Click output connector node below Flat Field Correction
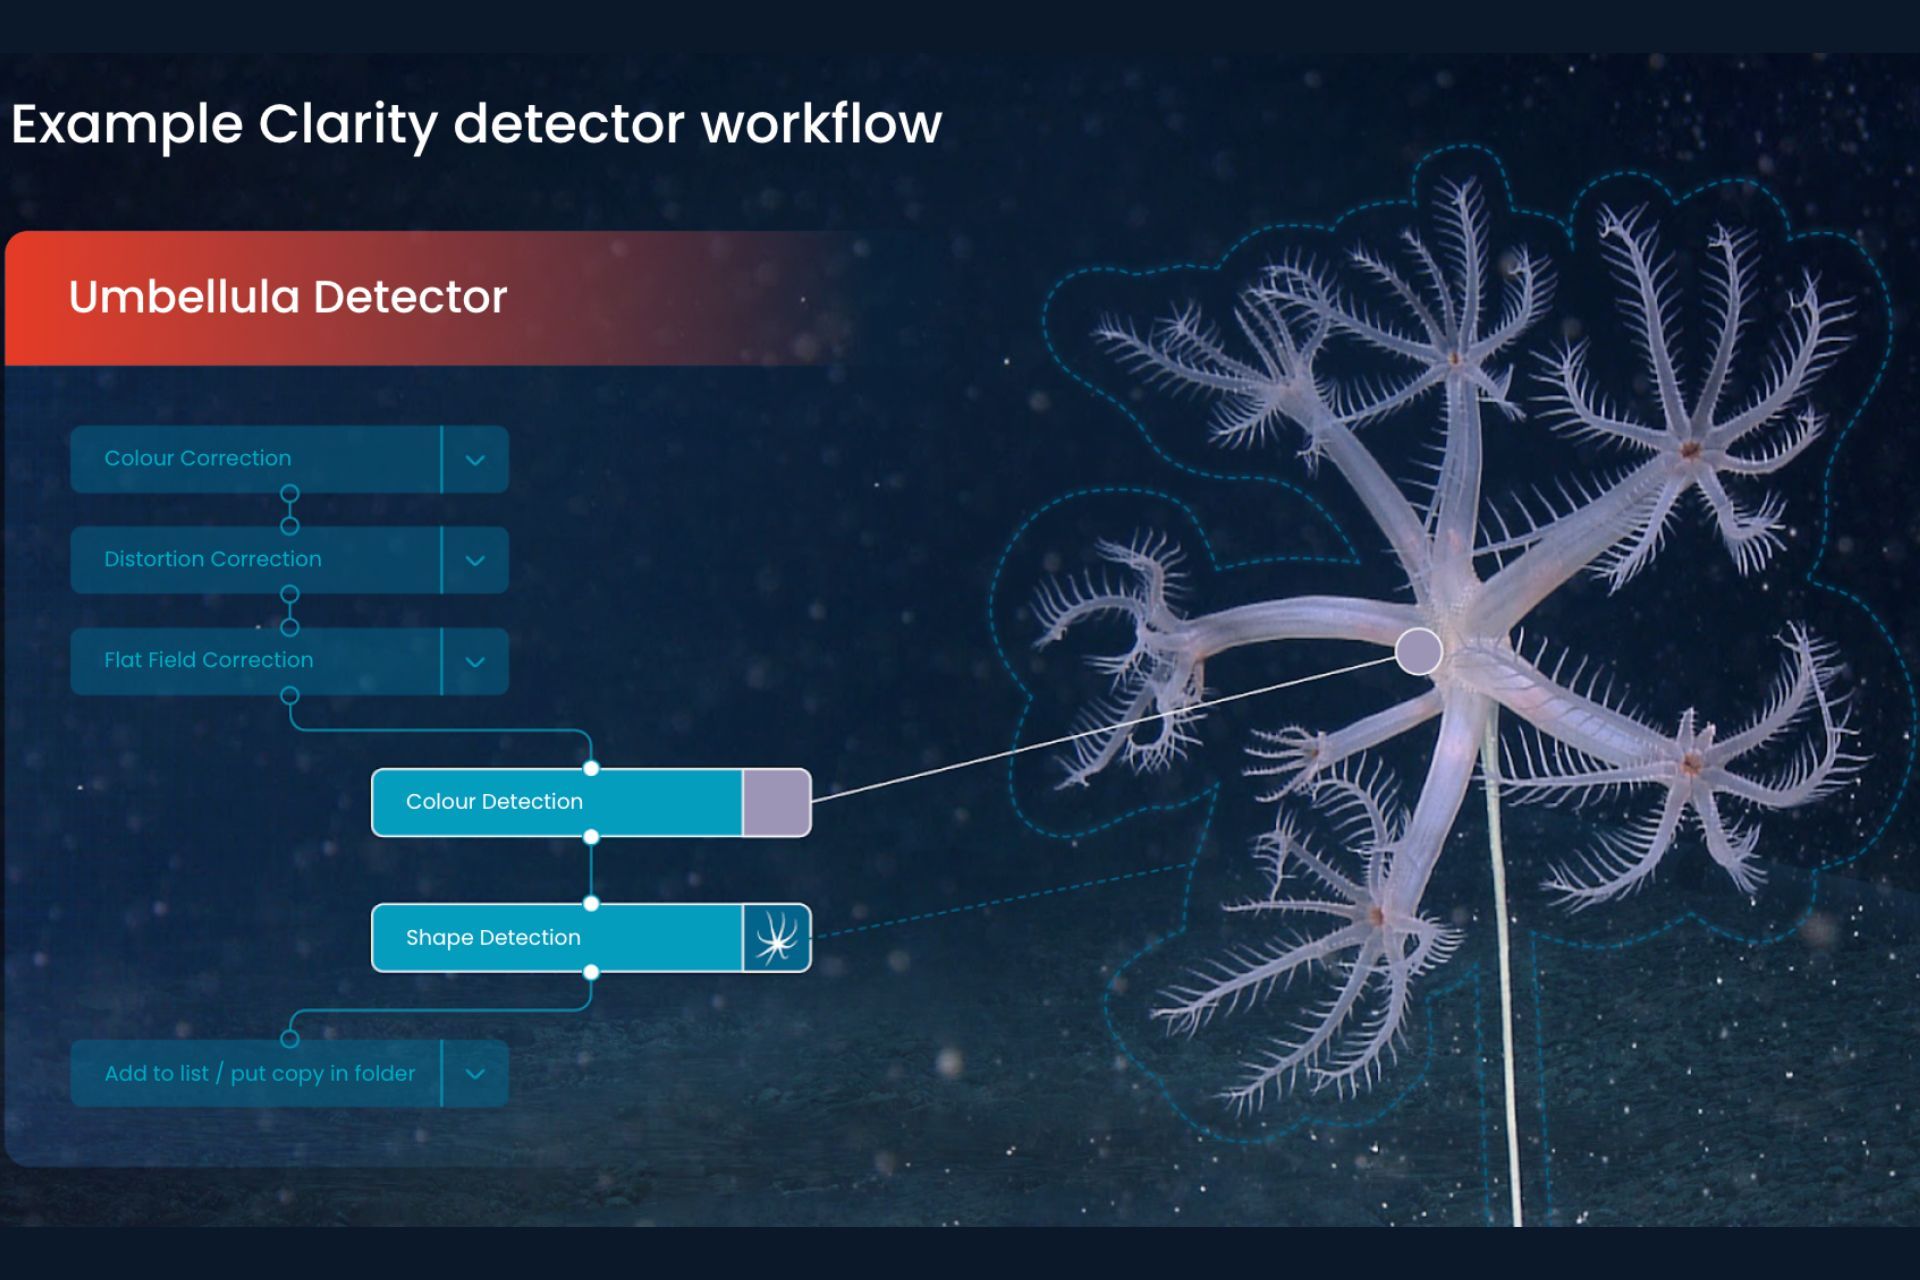The width and height of the screenshot is (1920, 1280). coord(290,695)
